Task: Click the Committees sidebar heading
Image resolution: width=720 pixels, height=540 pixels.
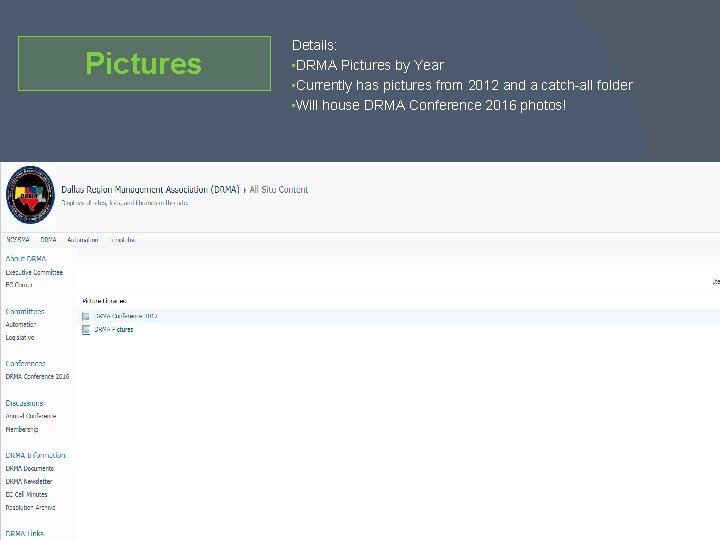Action: [25, 311]
